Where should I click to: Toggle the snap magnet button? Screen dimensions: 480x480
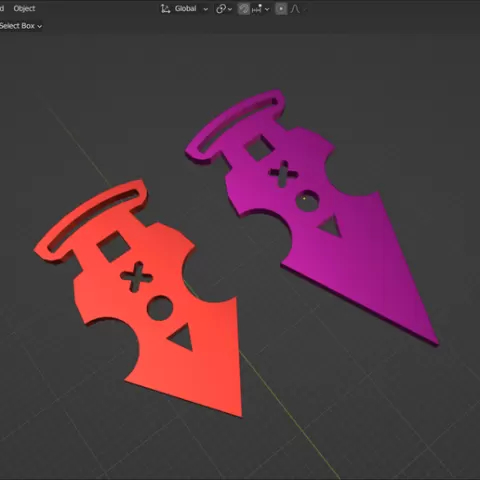(244, 9)
